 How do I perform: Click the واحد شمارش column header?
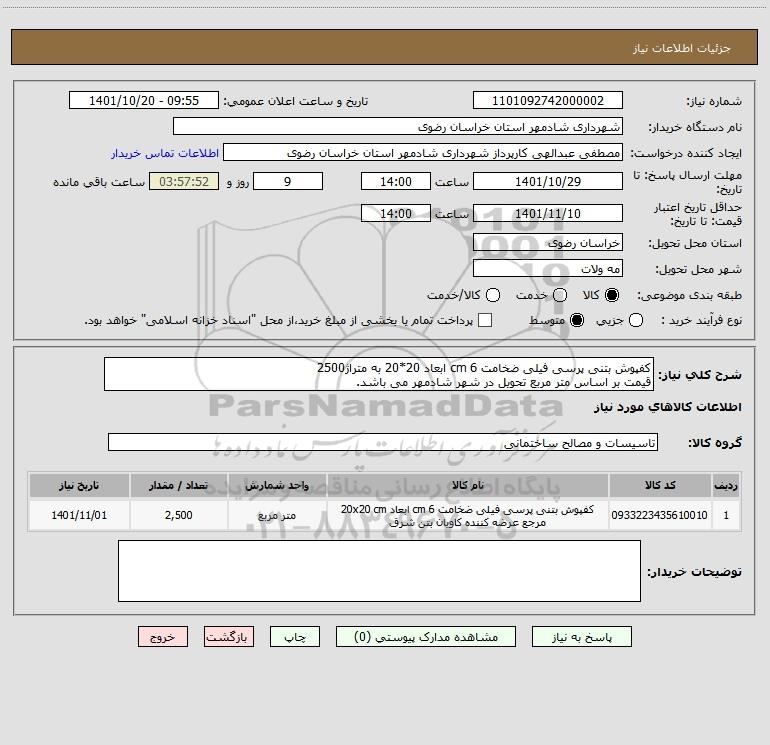(277, 485)
